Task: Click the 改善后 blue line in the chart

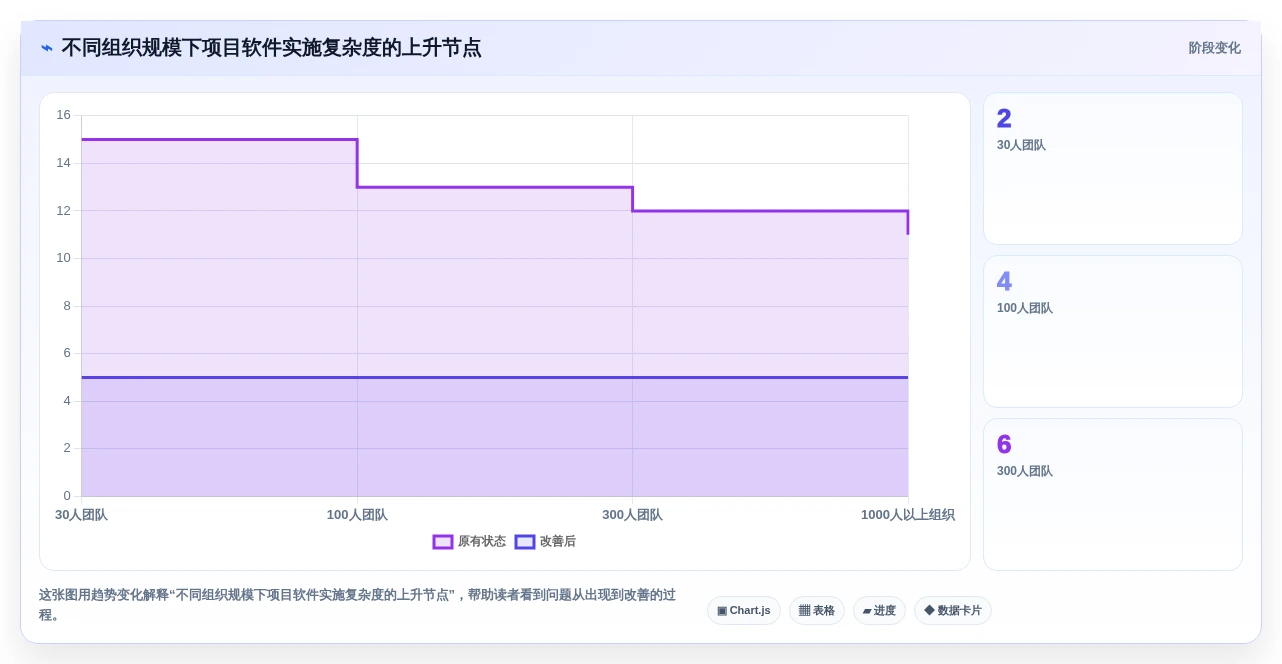Action: [495, 377]
